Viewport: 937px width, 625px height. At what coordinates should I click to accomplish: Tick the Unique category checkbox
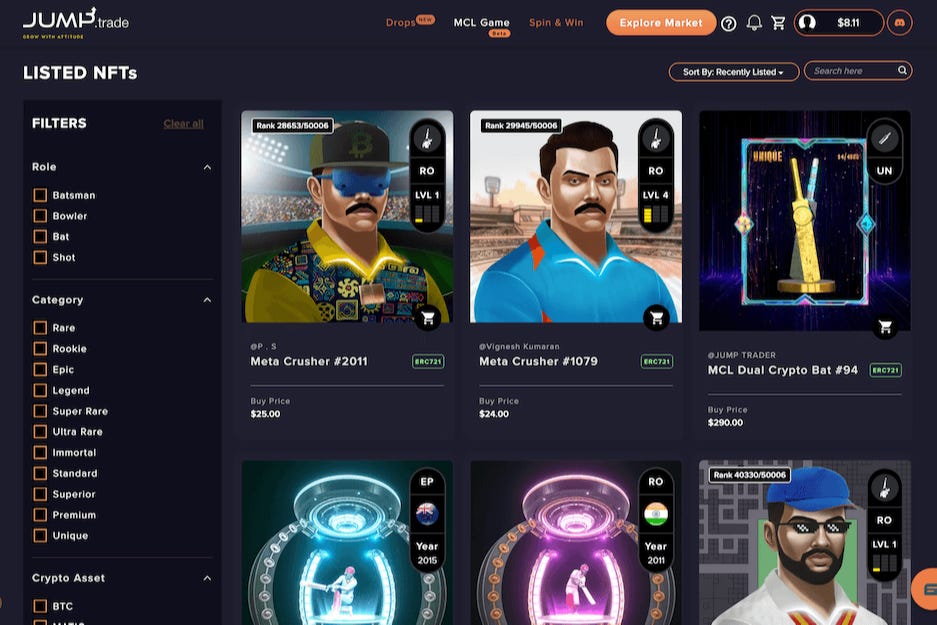pyautogui.click(x=40, y=535)
